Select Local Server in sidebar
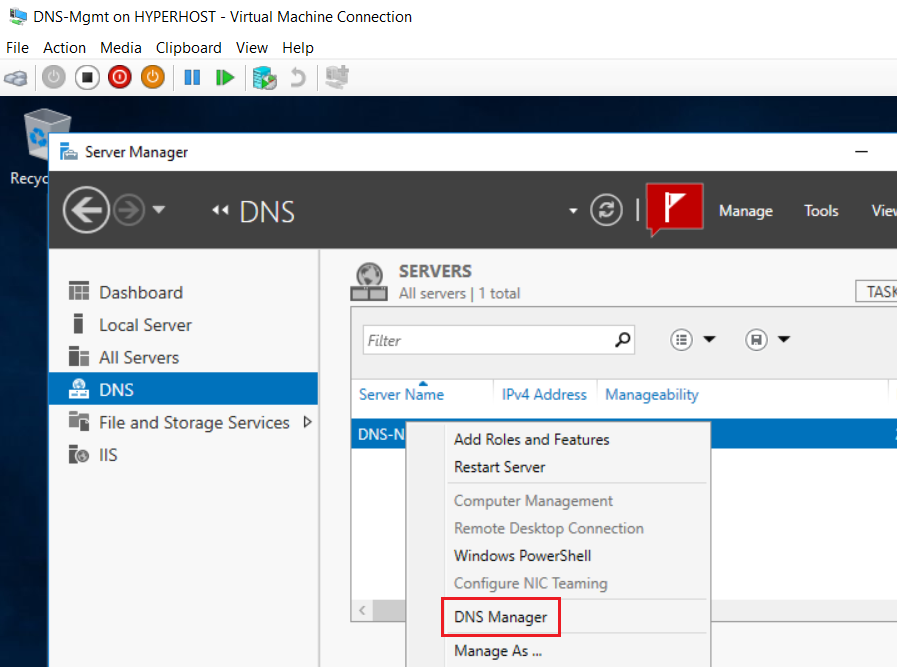This screenshot has width=897, height=667. 145,325
